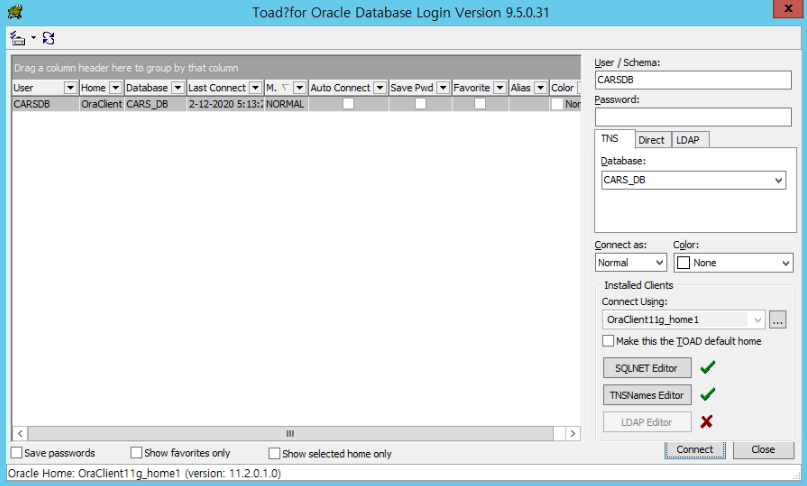This screenshot has width=807, height=486.
Task: Open the User column filter dropdown
Action: pyautogui.click(x=71, y=88)
